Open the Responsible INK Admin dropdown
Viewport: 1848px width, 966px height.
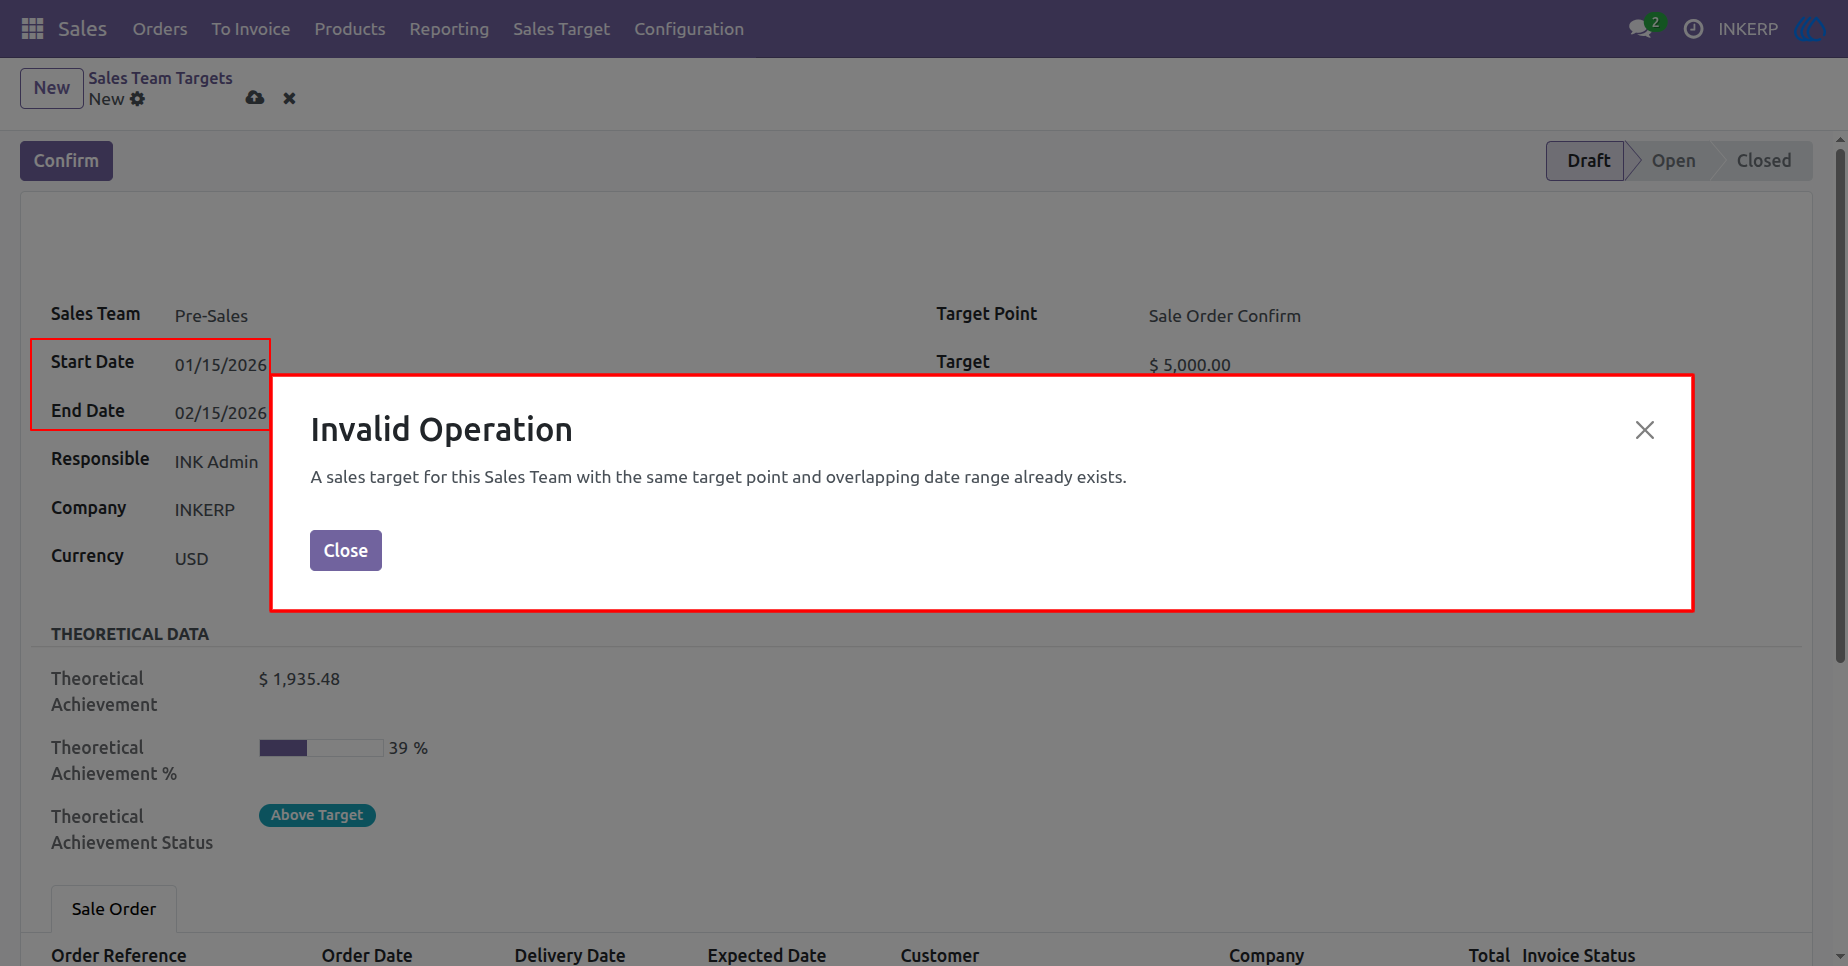tap(216, 462)
